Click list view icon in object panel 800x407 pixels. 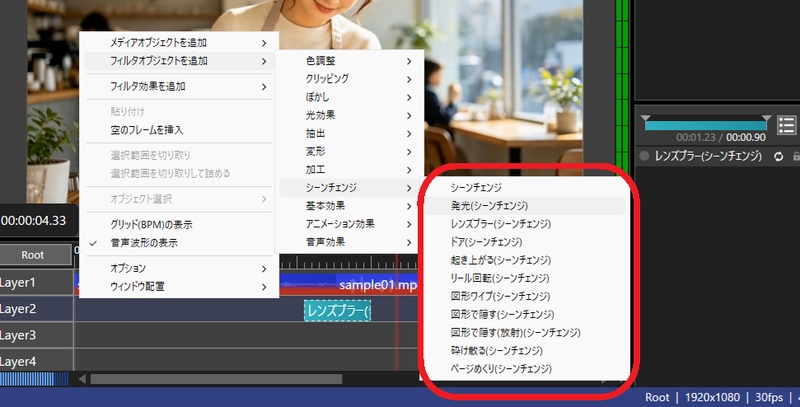point(787,125)
